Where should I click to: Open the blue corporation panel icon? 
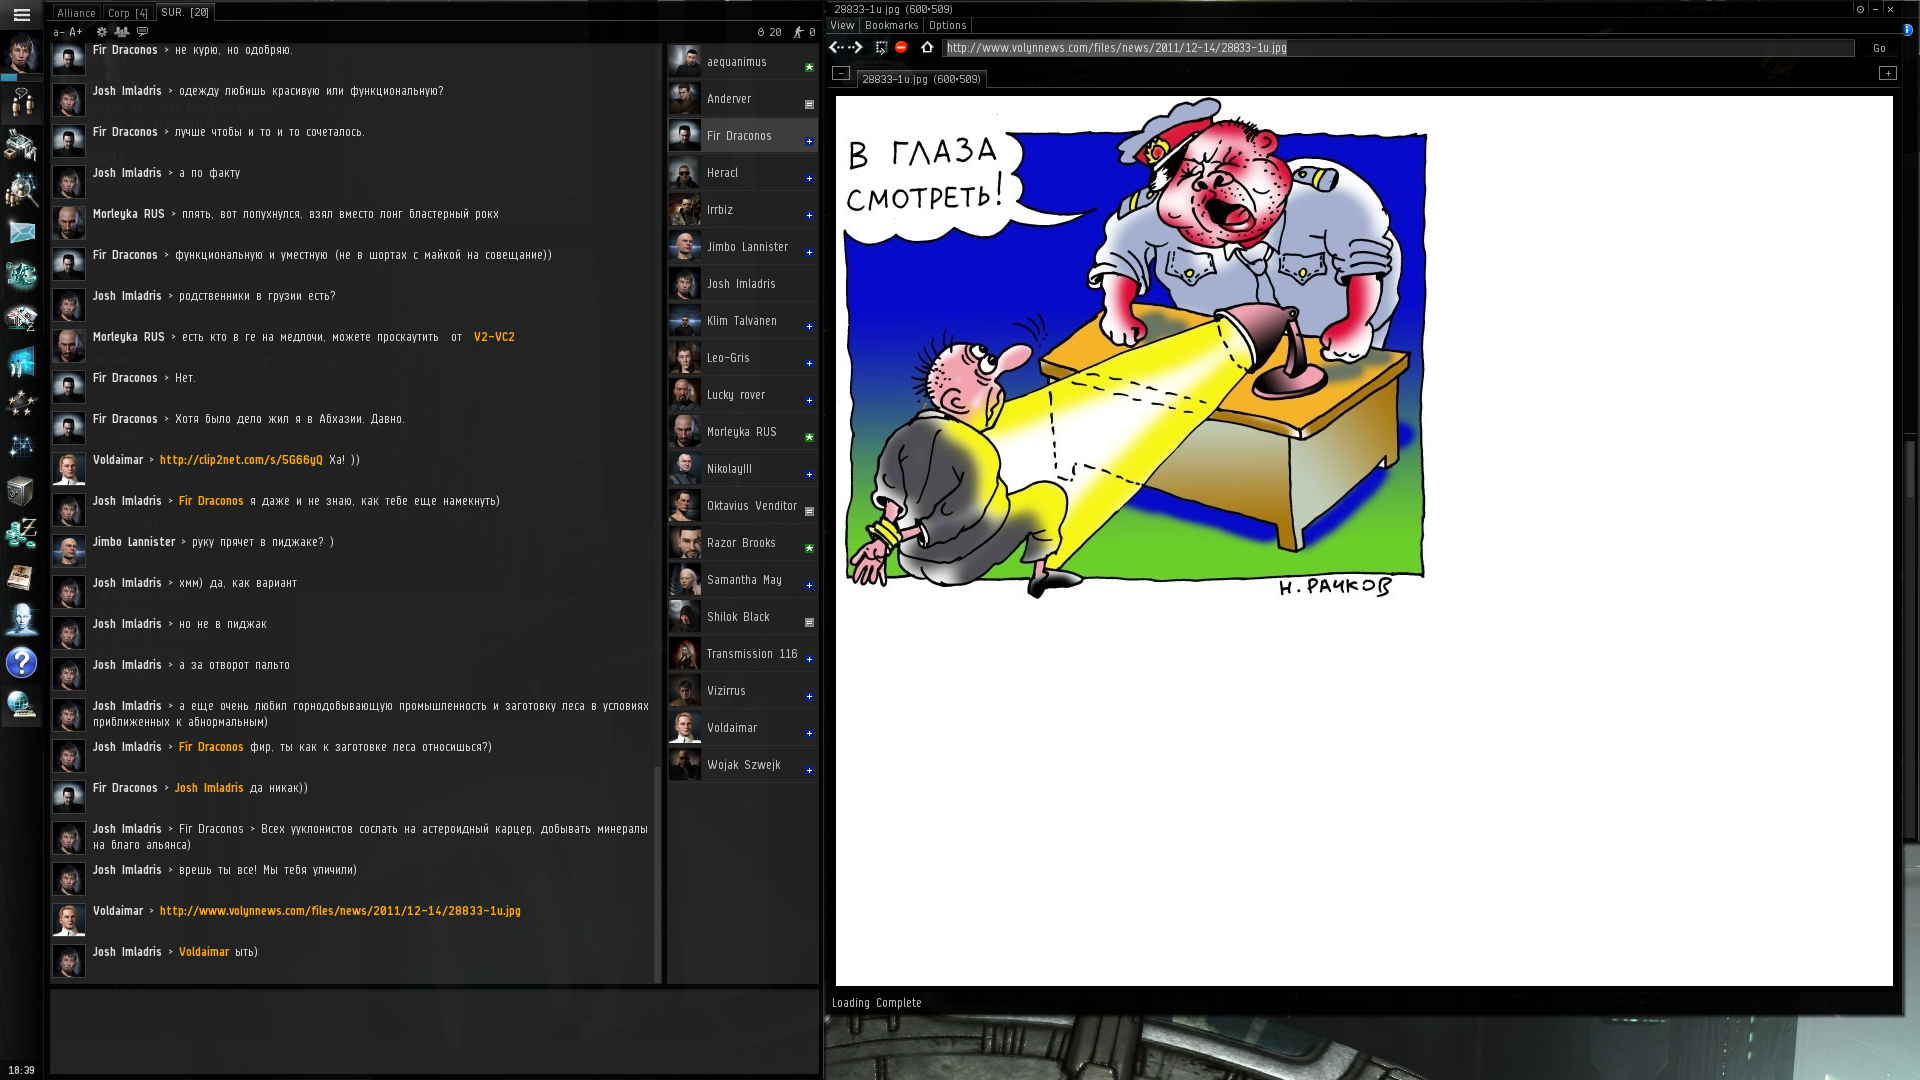click(21, 361)
